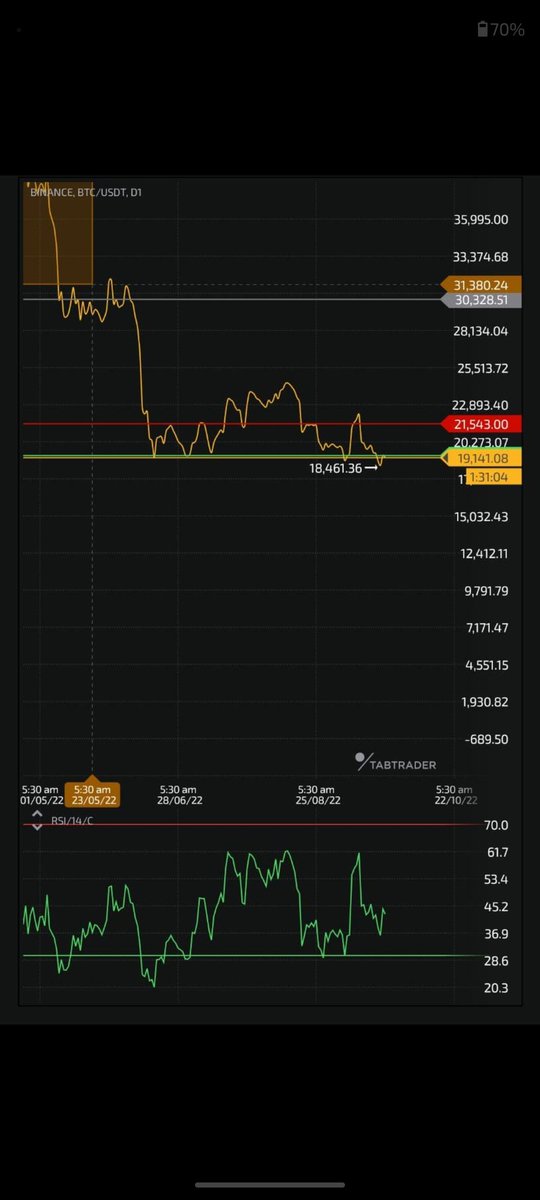Image resolution: width=540 pixels, height=1200 pixels.
Task: Tap the 22,893.40 price scale value
Action: pos(481,405)
